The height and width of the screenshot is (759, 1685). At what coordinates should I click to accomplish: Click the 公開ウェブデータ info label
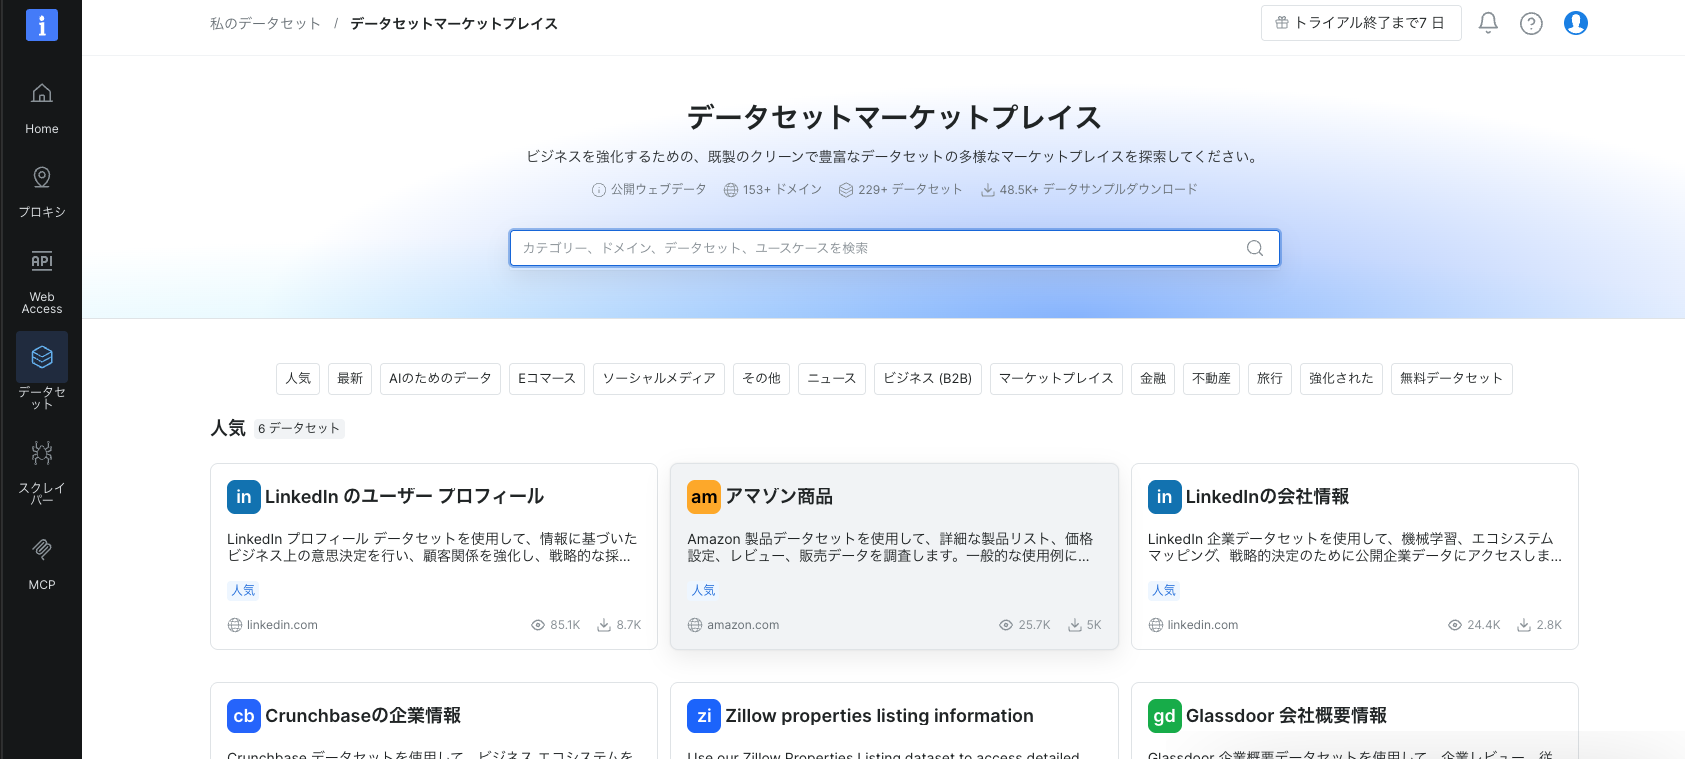(x=649, y=190)
